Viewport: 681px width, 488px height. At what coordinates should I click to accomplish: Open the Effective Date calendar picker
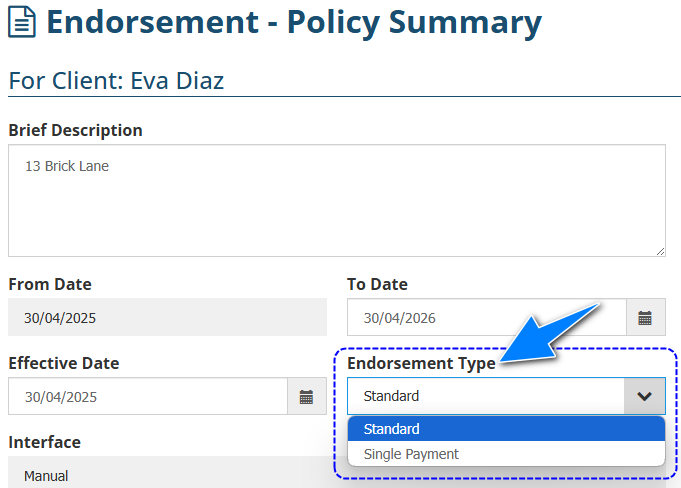tap(306, 397)
